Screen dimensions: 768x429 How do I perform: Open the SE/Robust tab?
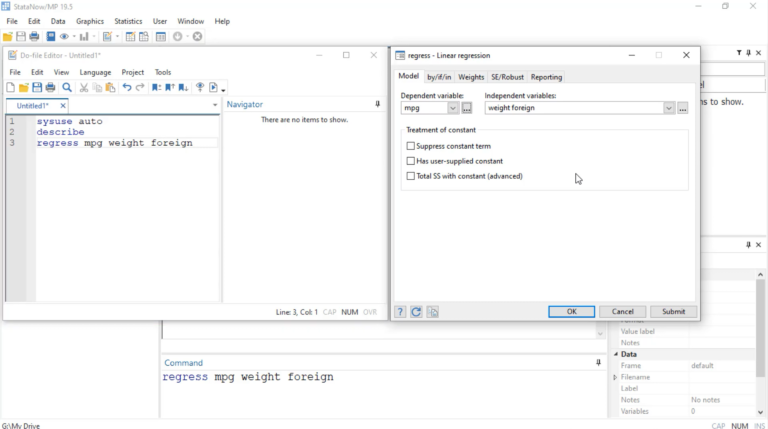[507, 77]
